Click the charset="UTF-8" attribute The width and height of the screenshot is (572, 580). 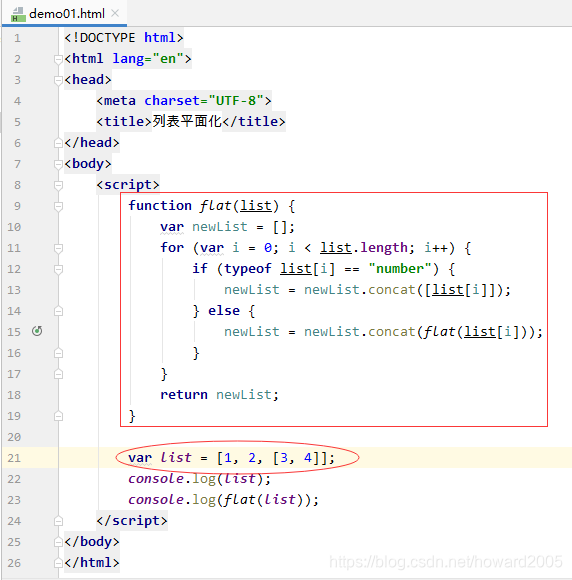tap(204, 101)
